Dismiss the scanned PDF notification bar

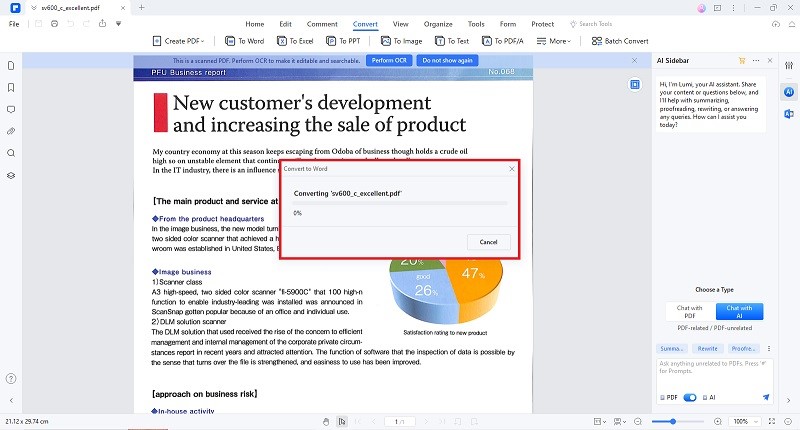pyautogui.click(x=634, y=60)
